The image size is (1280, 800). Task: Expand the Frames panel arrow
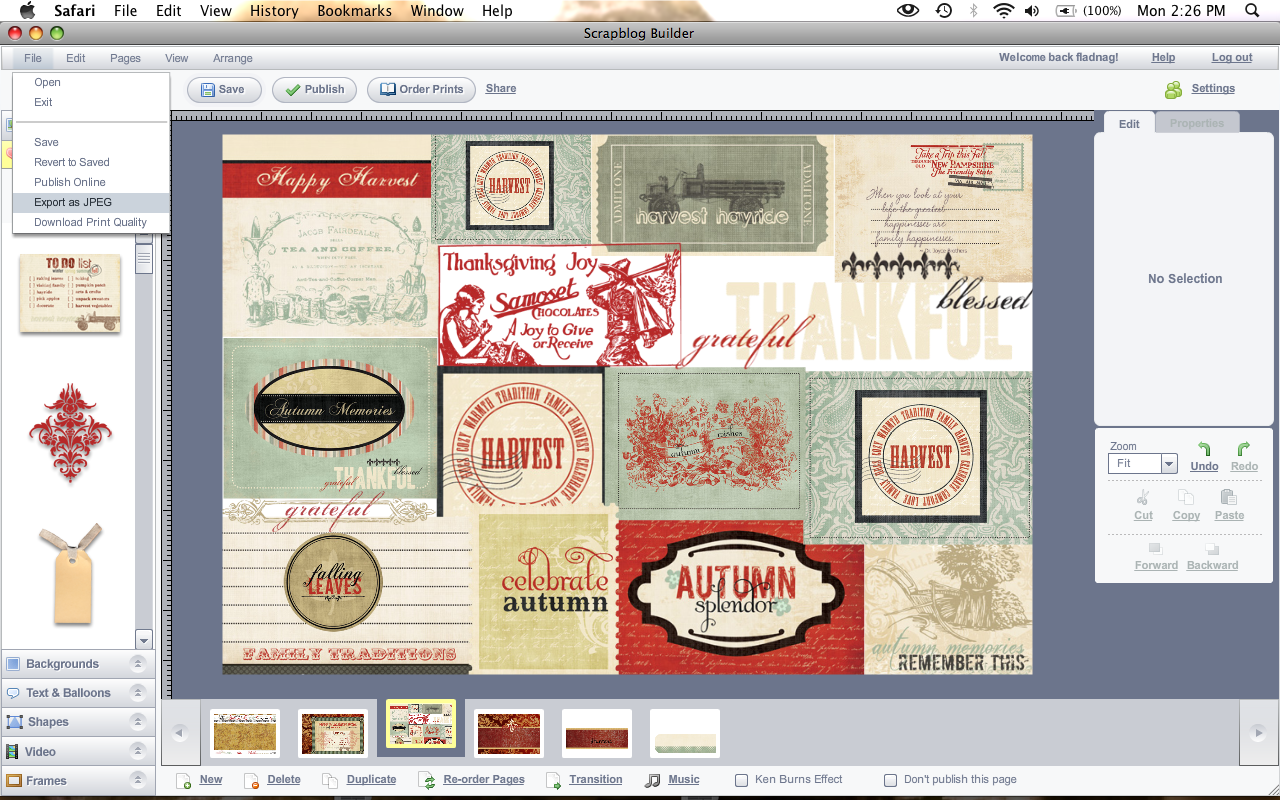click(138, 780)
